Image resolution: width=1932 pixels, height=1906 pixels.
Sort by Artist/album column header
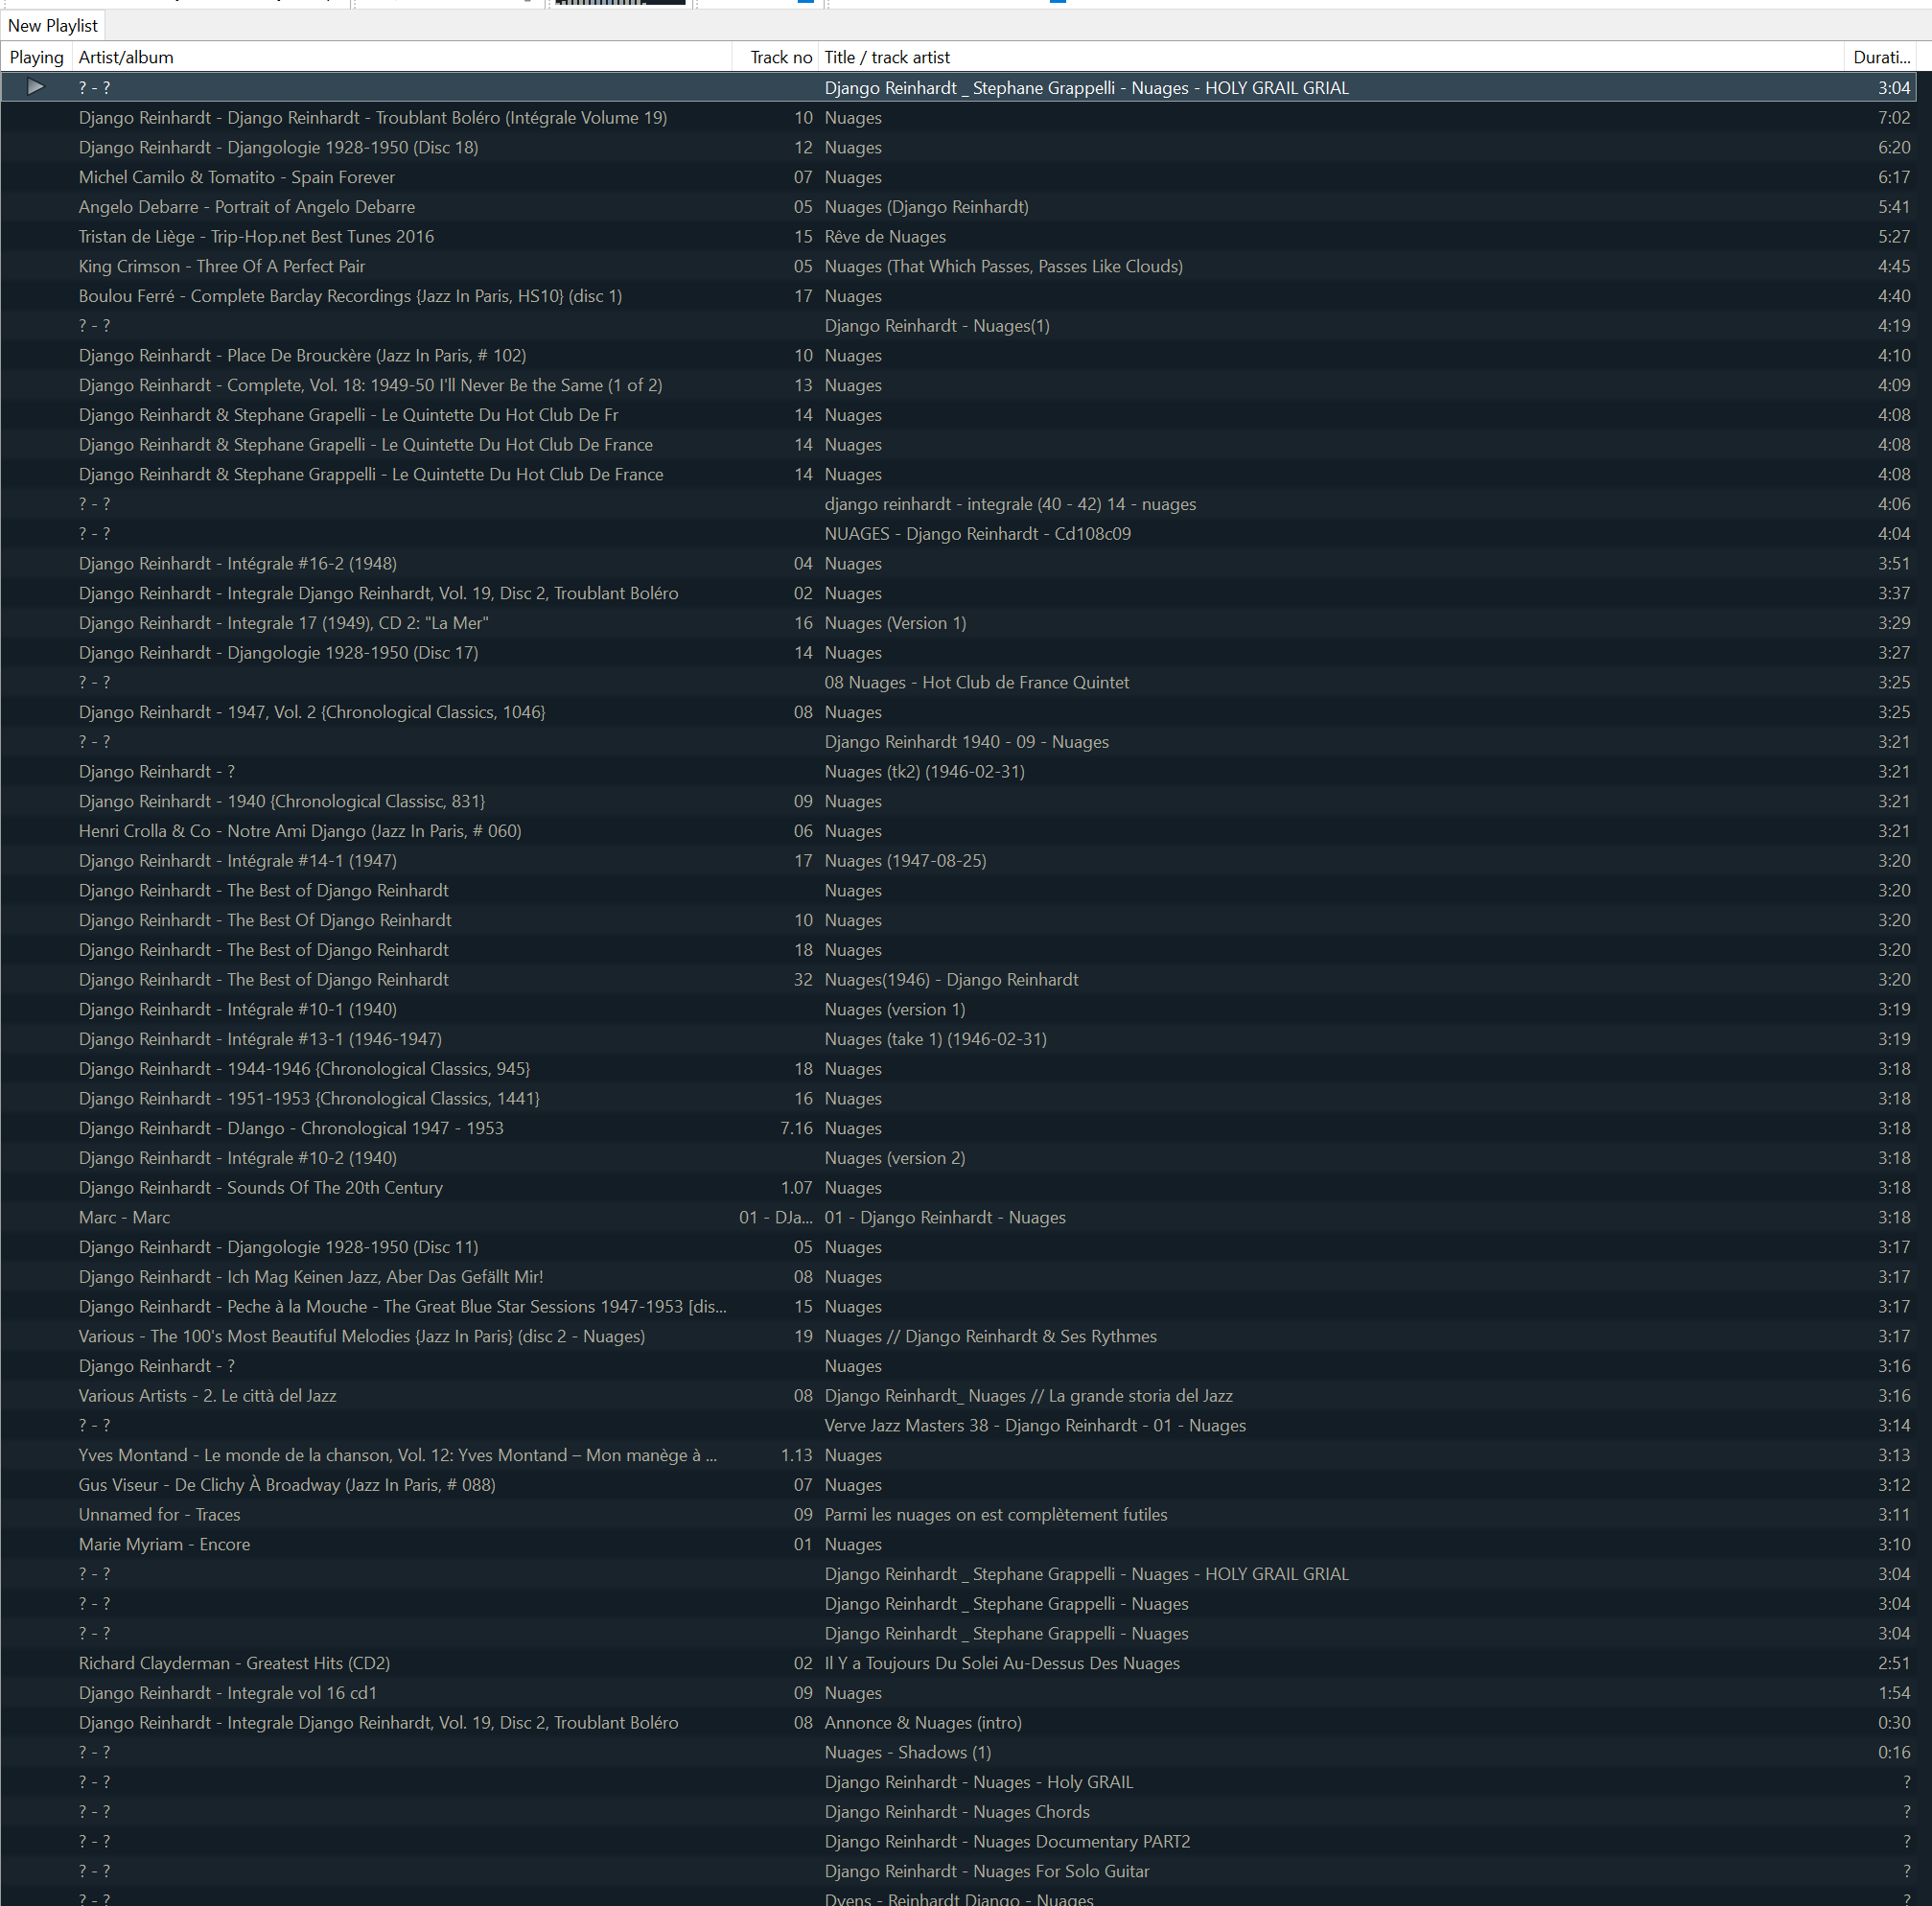coord(126,57)
